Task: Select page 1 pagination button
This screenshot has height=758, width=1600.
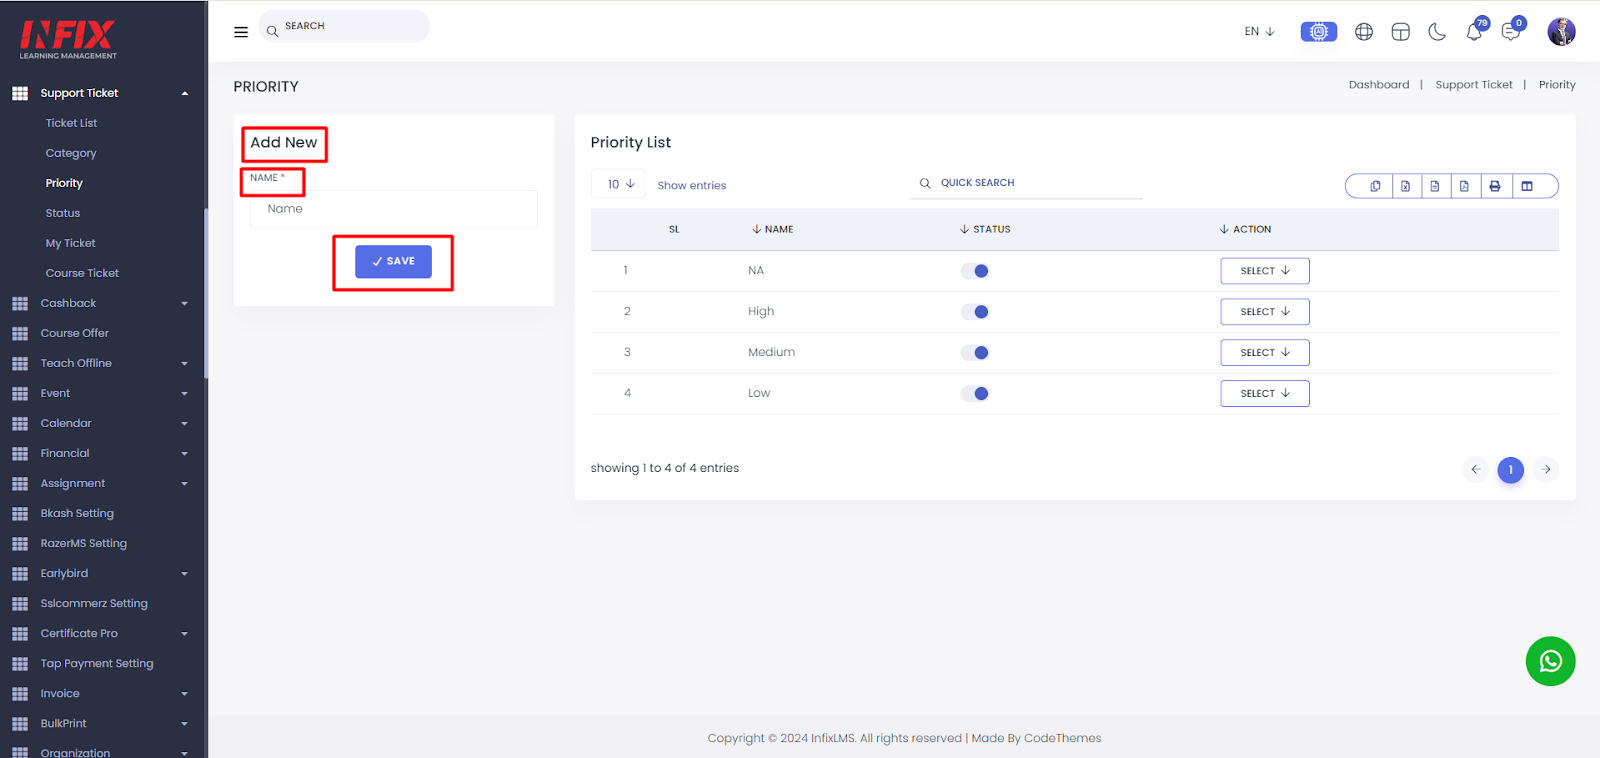Action: [1510, 469]
